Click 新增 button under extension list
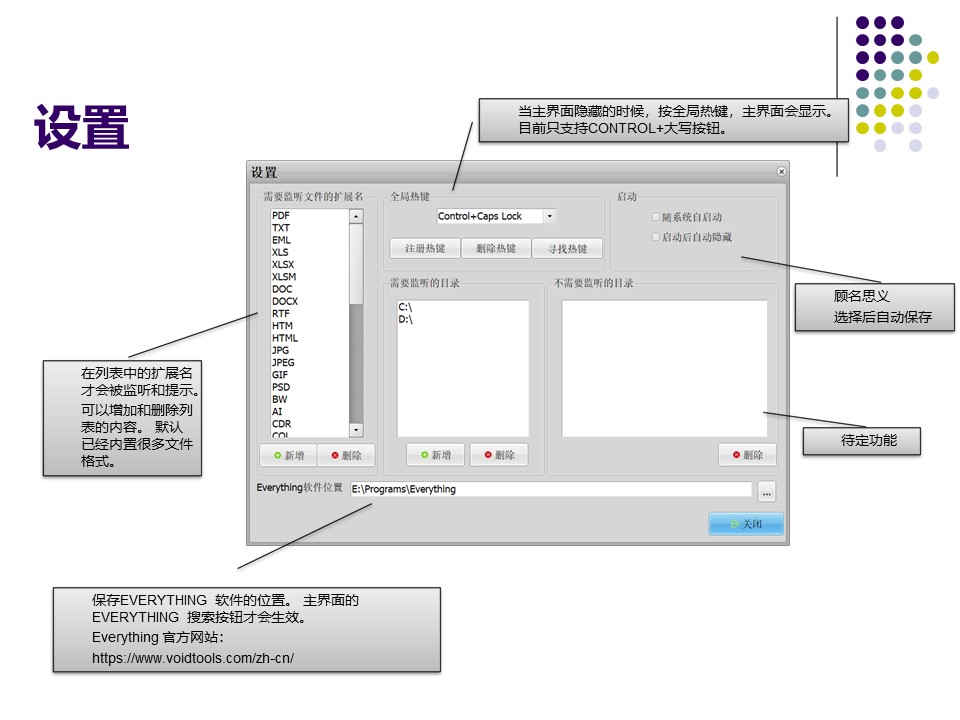Image resolution: width=960 pixels, height=720 pixels. point(288,455)
